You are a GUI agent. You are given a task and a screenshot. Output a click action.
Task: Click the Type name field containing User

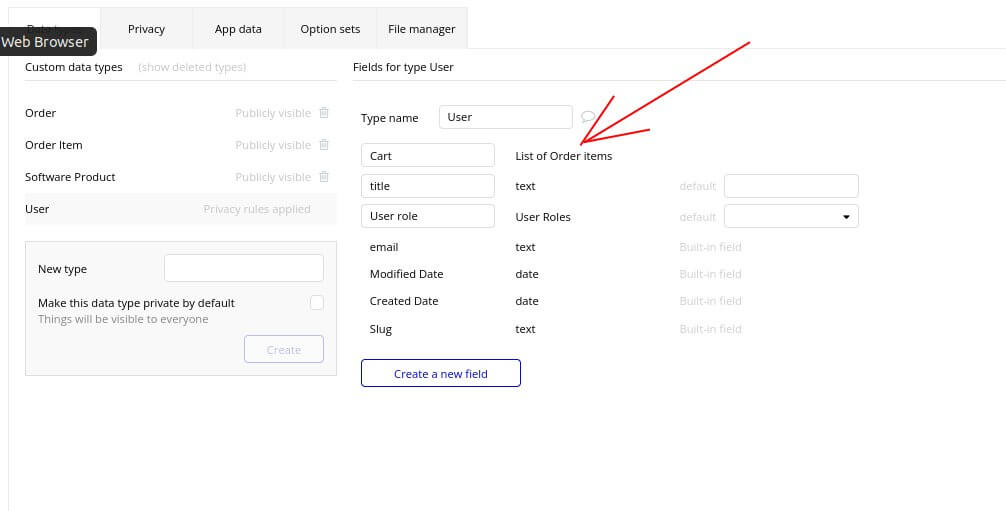[x=505, y=117]
